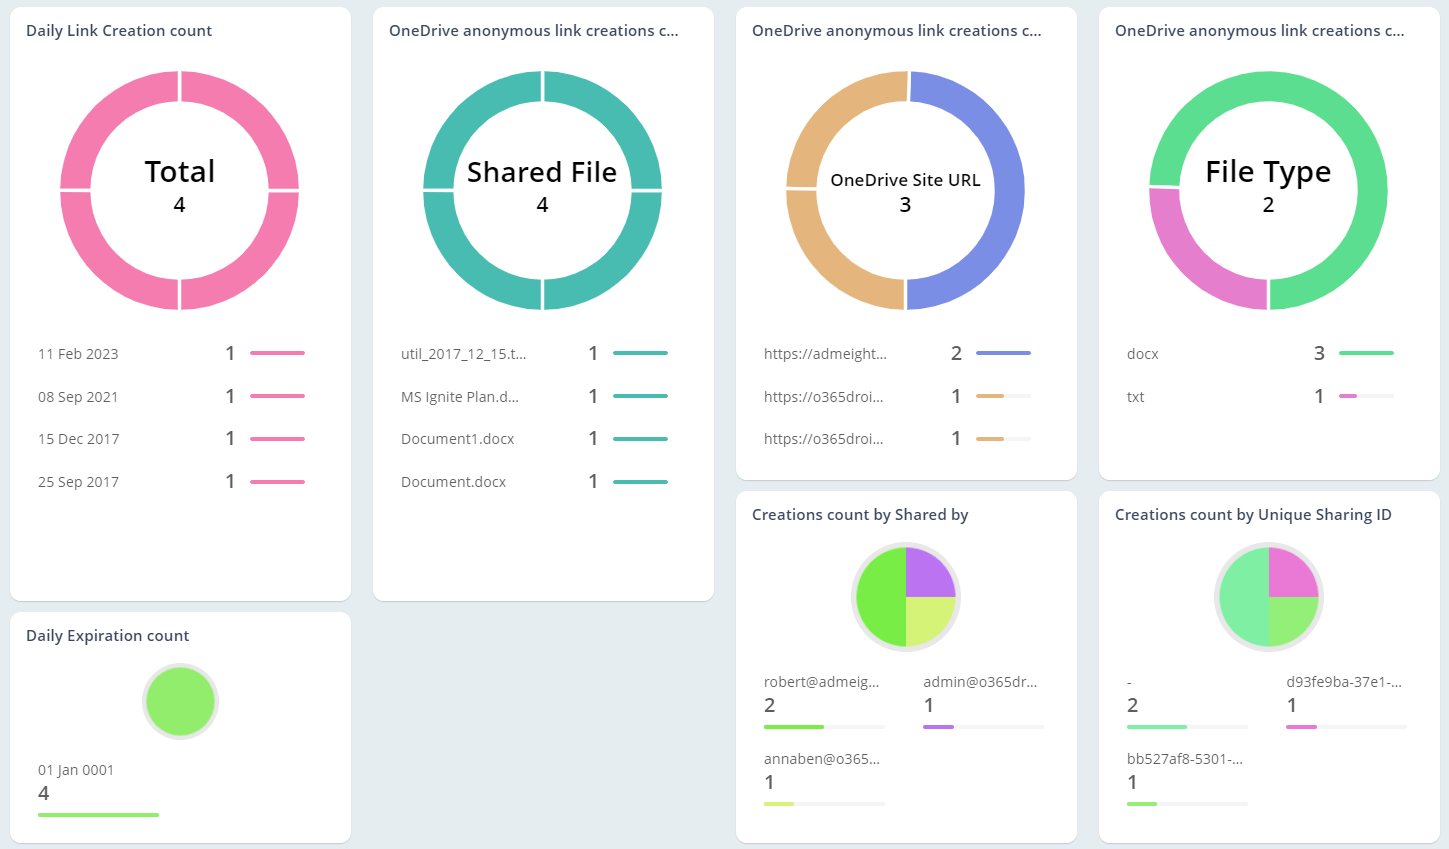1449x849 pixels.
Task: Click the txt legend entry
Action: (1135, 396)
